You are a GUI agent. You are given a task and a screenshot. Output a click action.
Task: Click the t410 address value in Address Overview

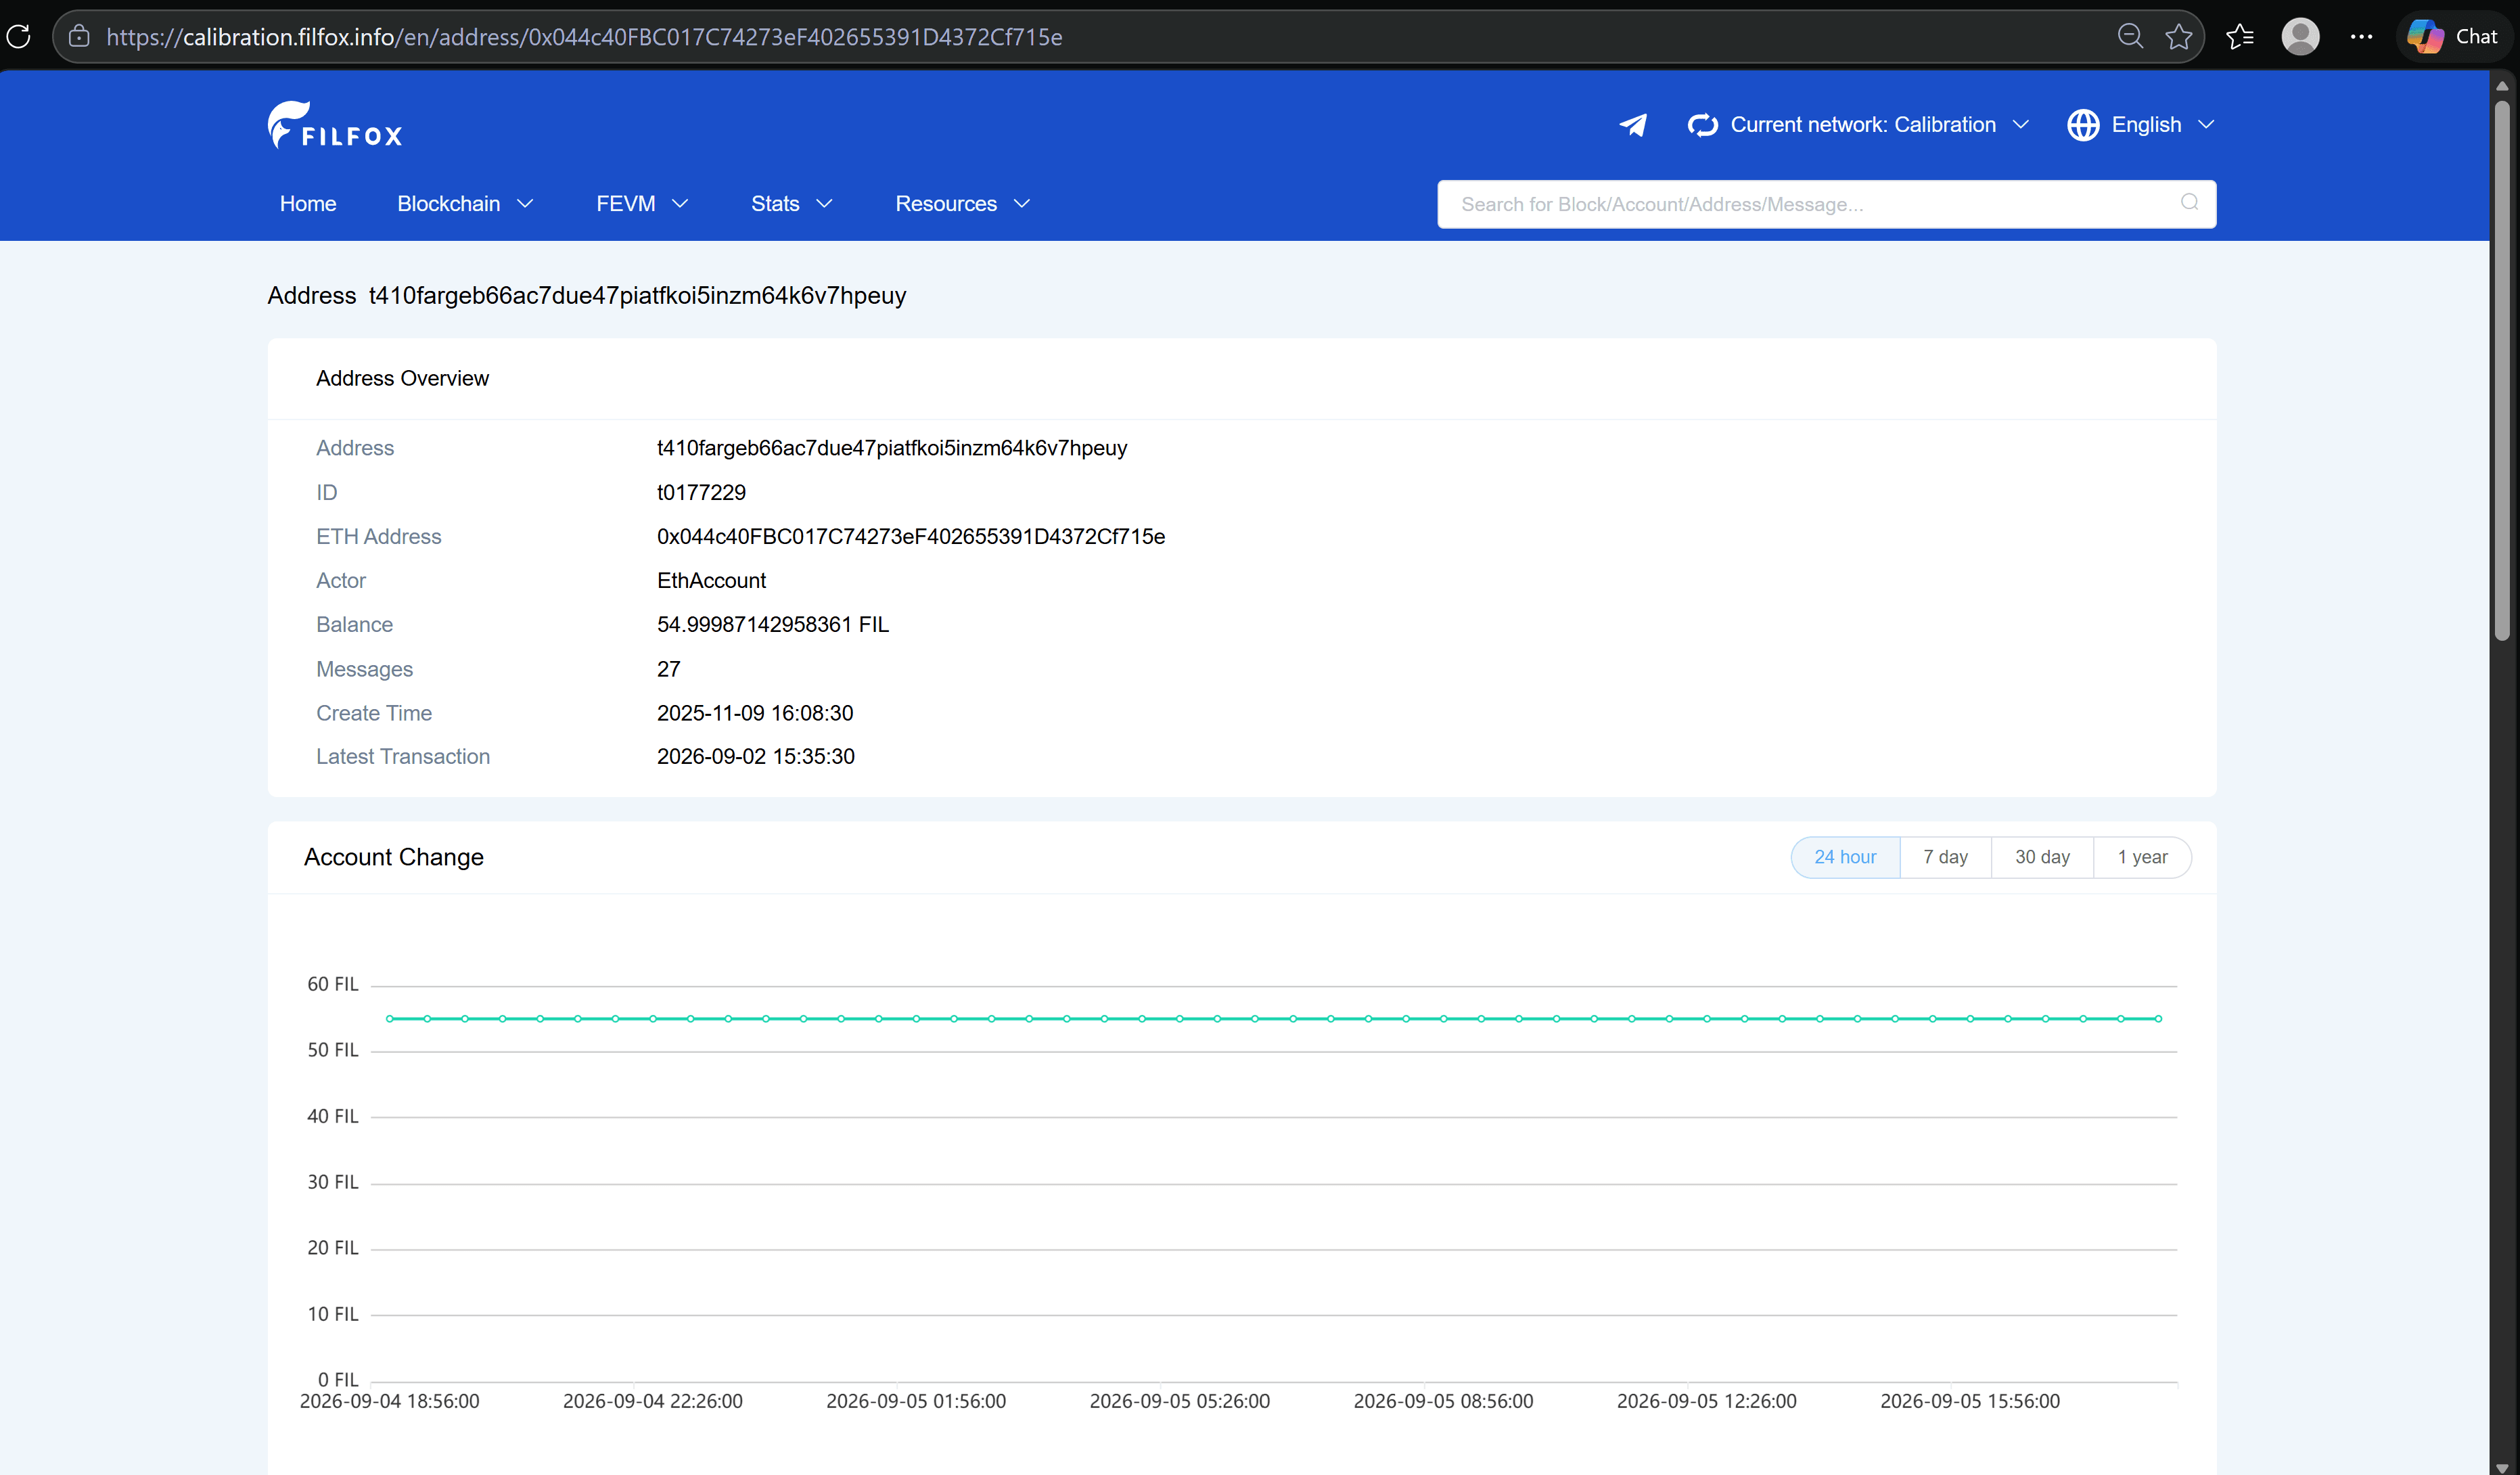click(892, 448)
